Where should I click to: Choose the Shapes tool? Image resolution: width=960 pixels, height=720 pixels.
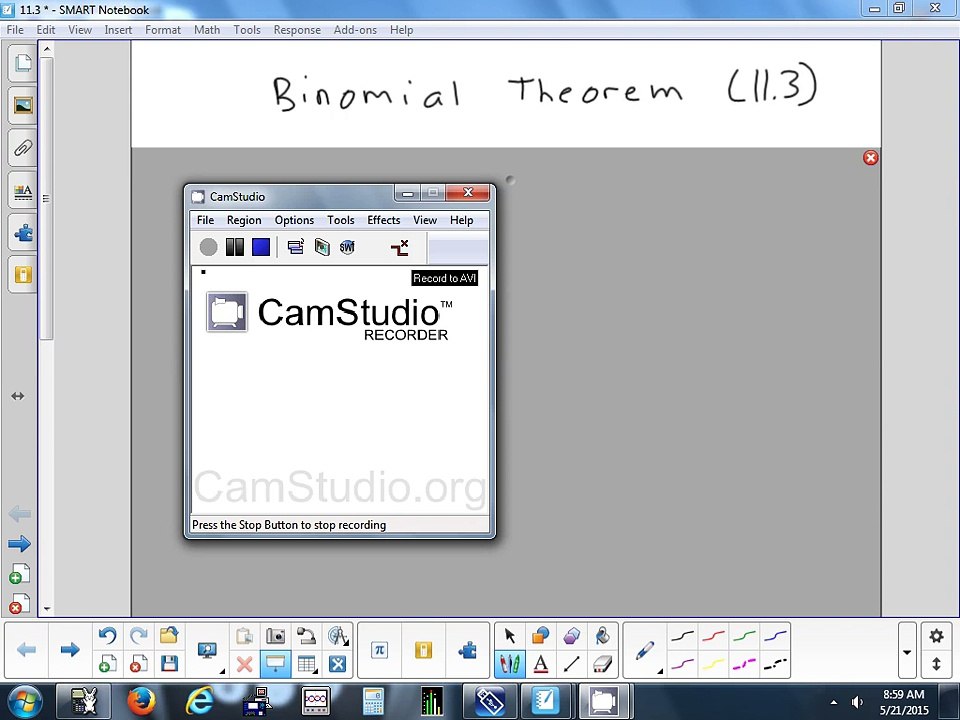tap(541, 636)
